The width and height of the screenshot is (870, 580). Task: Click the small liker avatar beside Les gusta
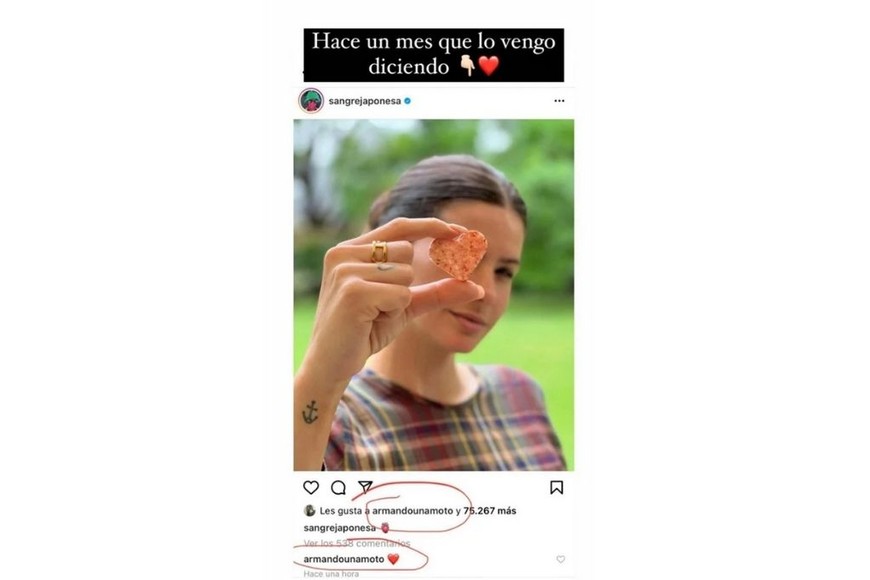click(x=310, y=511)
